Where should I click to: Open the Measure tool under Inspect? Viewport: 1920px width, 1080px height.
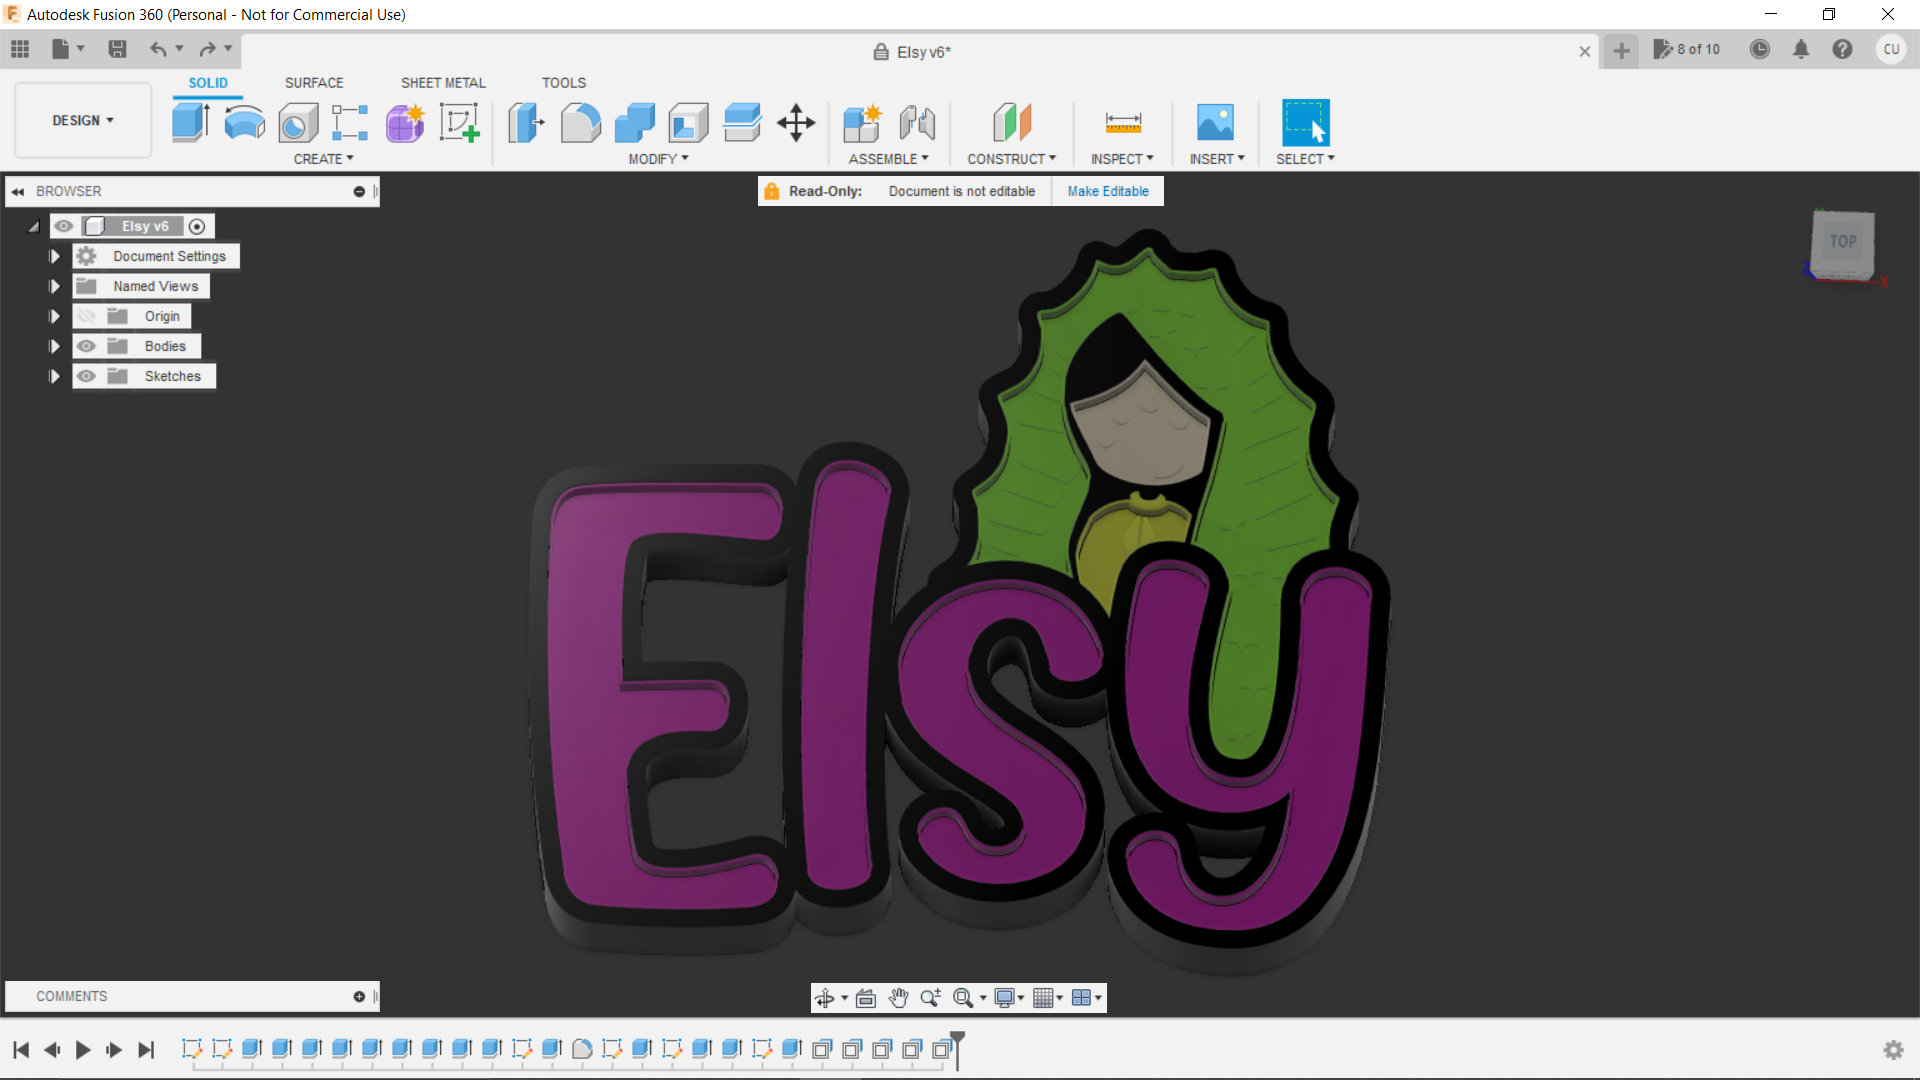click(x=1123, y=123)
